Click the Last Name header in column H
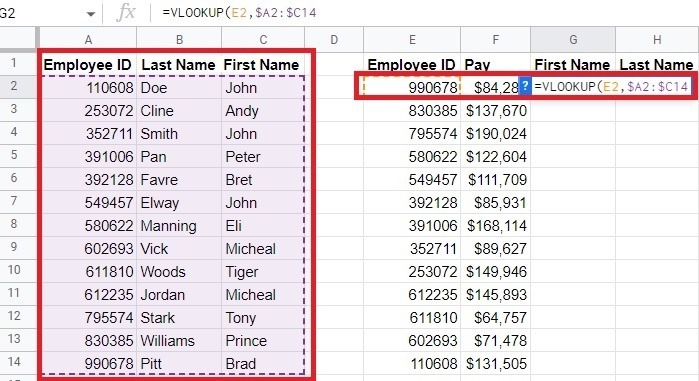Viewport: 699px width, 381px height. [657, 65]
